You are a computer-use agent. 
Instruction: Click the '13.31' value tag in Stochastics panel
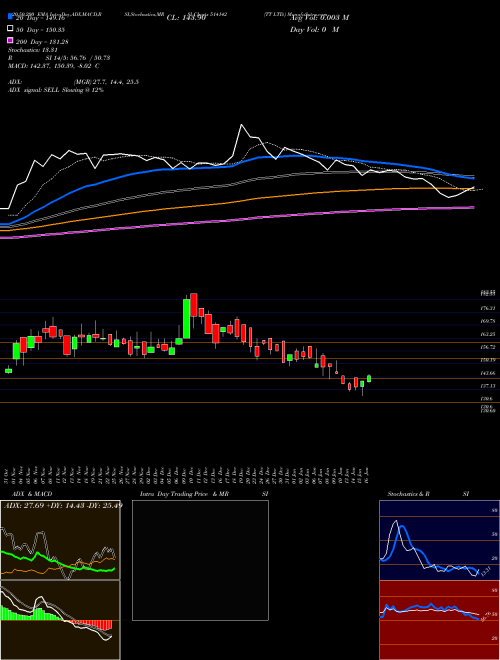point(485,571)
